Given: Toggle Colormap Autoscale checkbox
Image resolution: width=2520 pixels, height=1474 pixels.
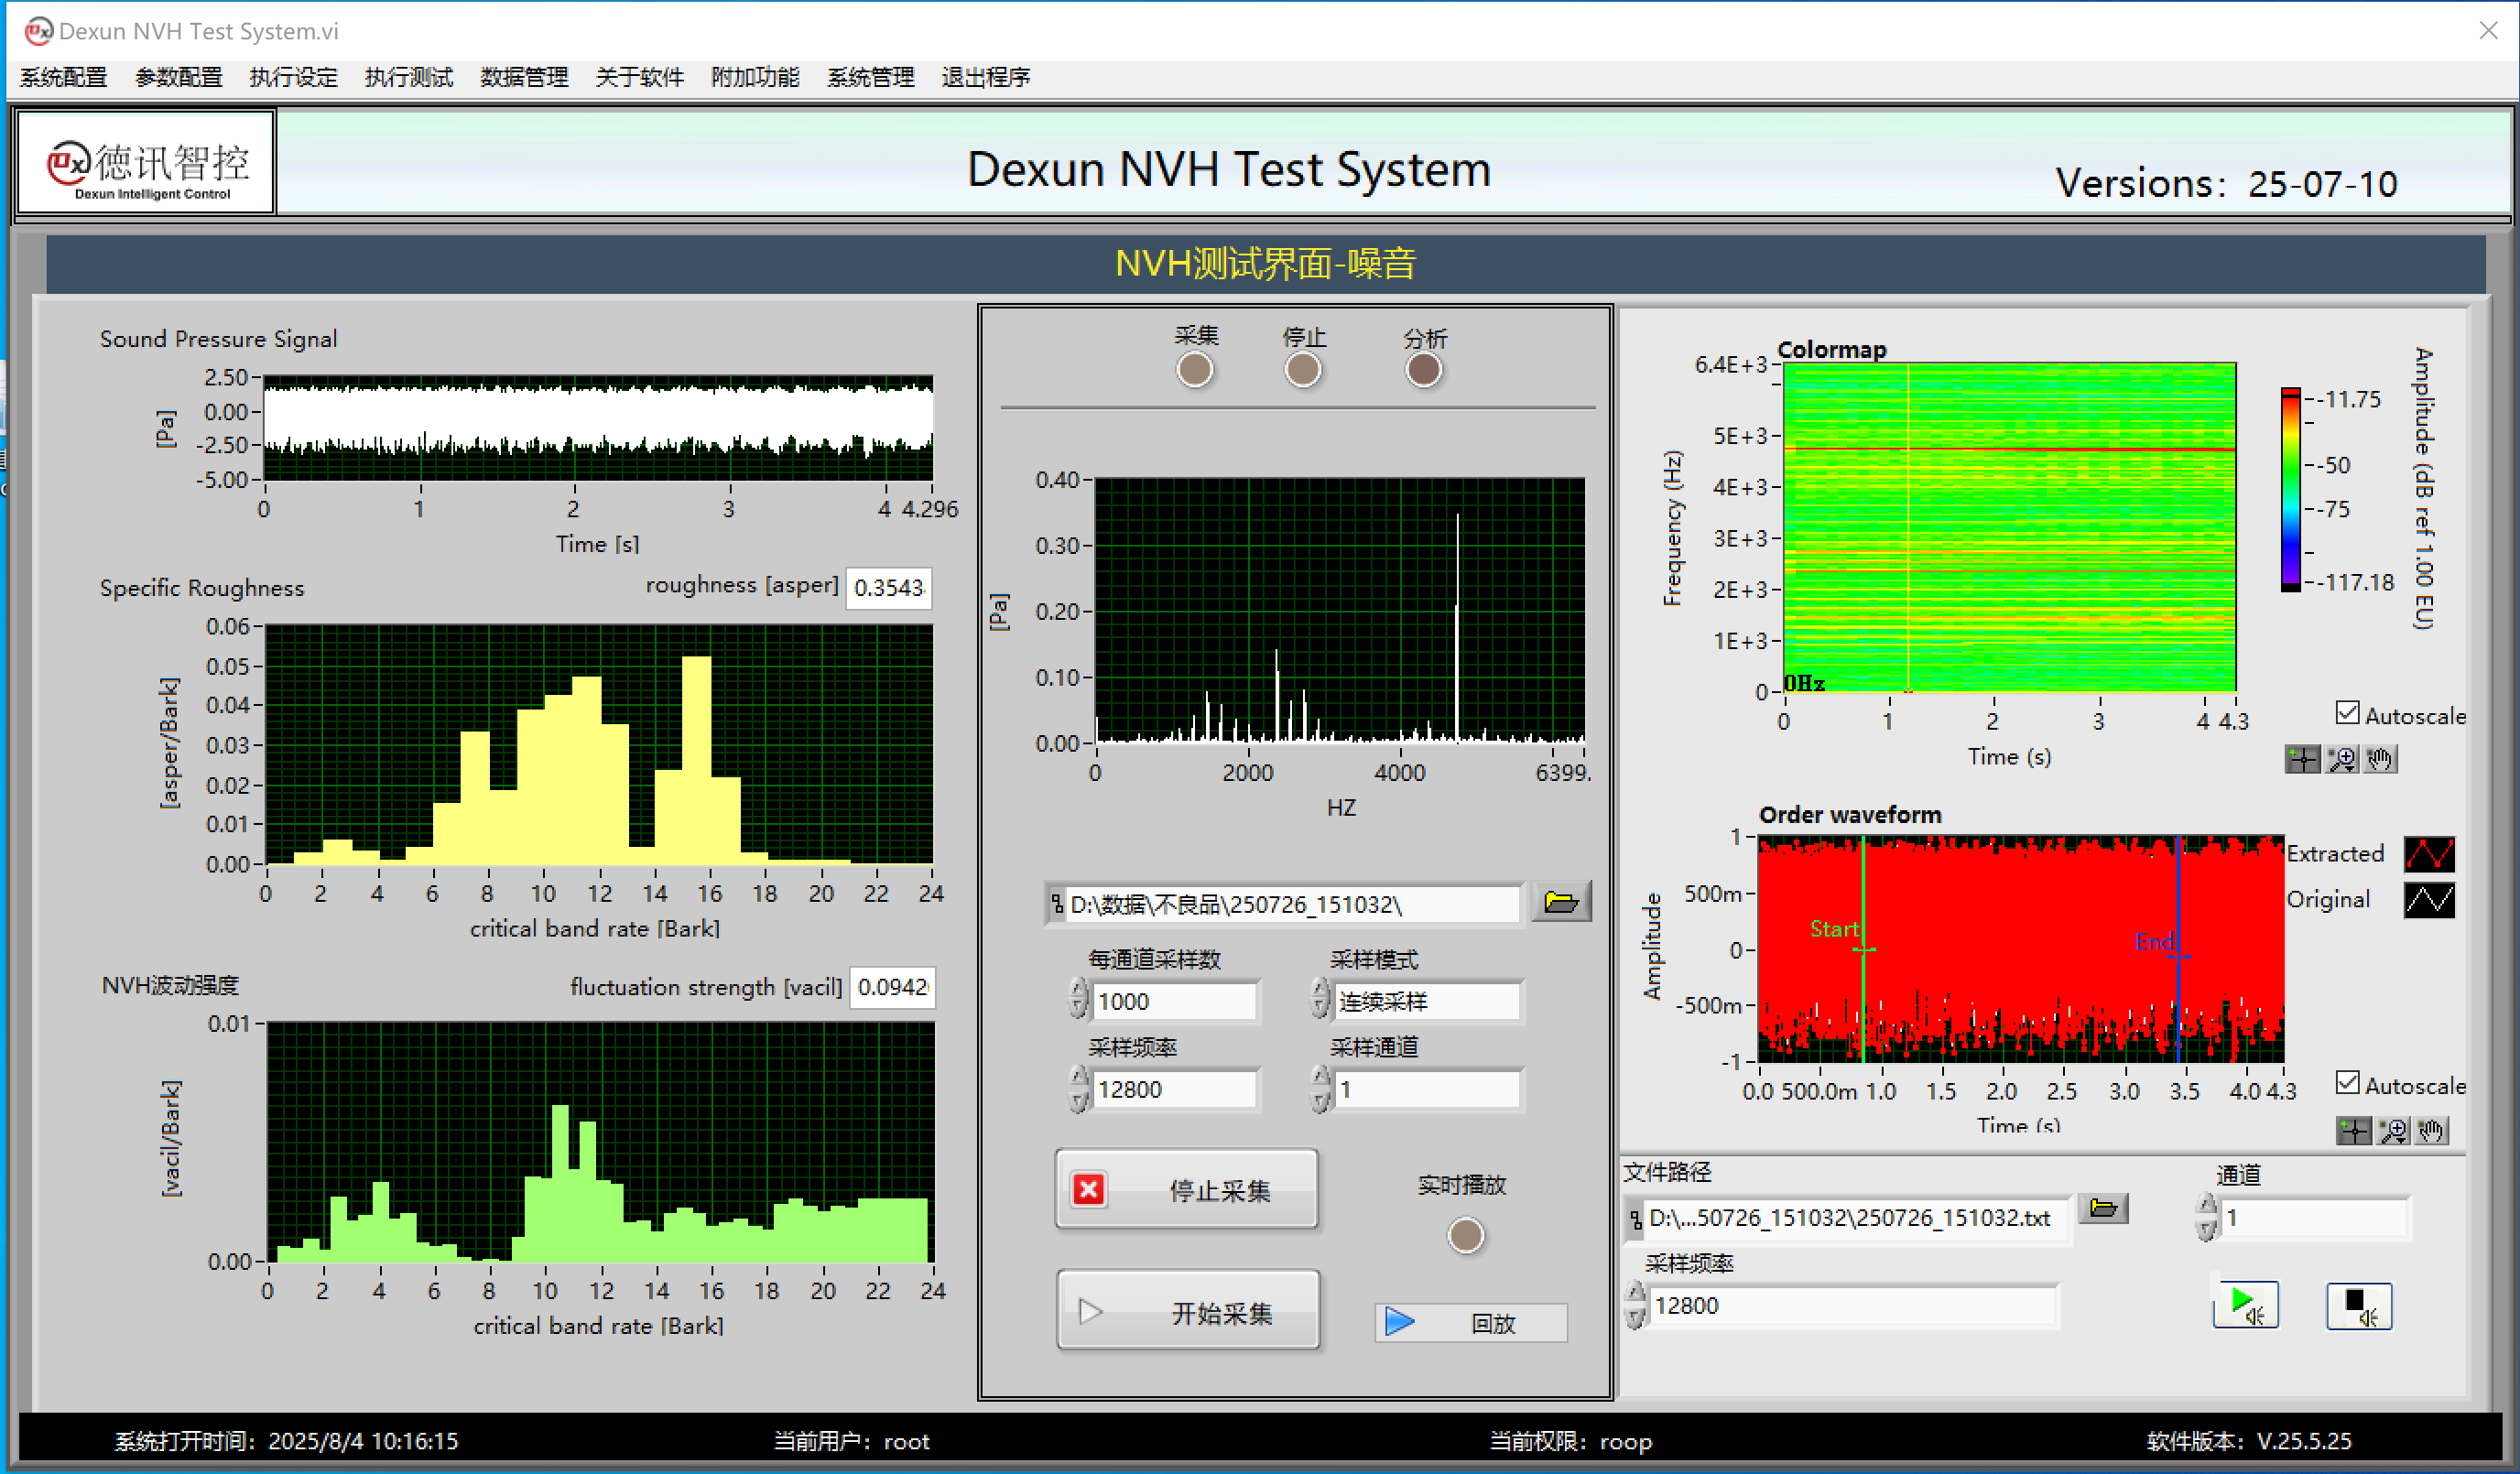Looking at the screenshot, I should 2347,713.
